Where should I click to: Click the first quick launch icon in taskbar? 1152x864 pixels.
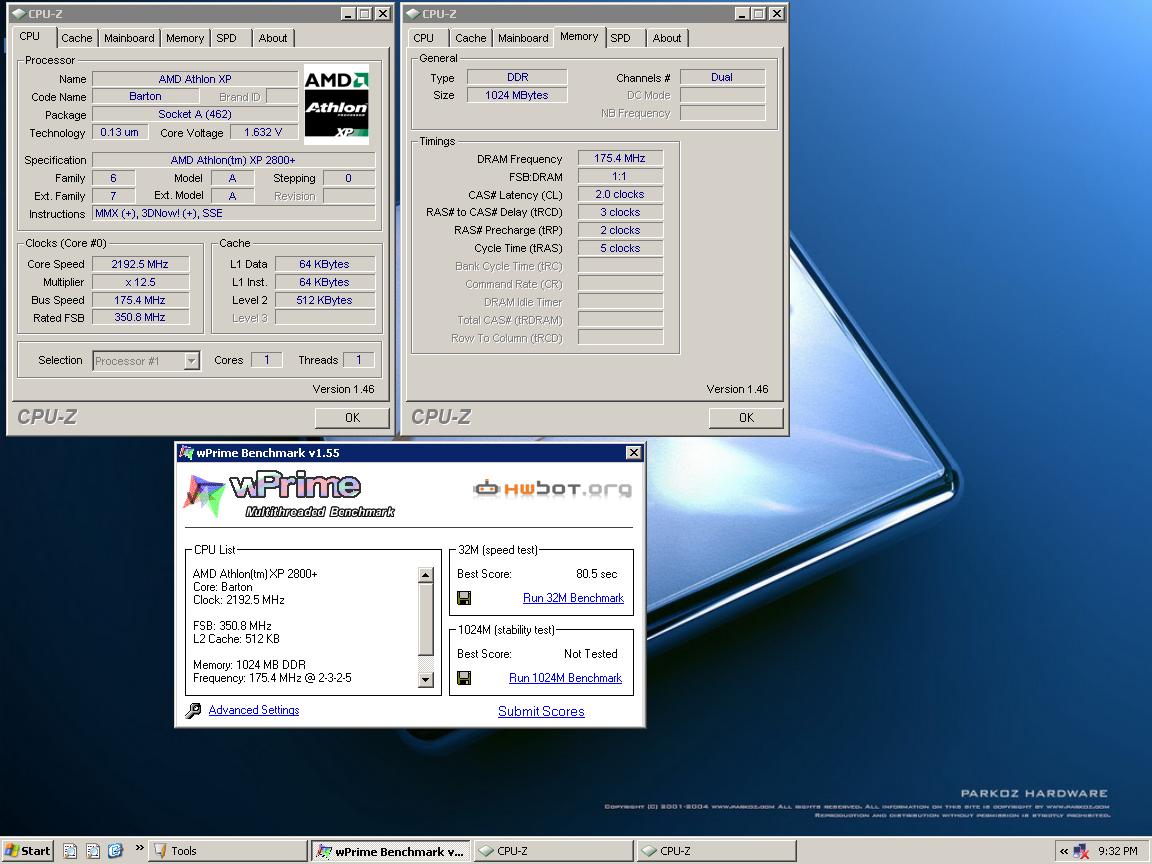click(70, 851)
